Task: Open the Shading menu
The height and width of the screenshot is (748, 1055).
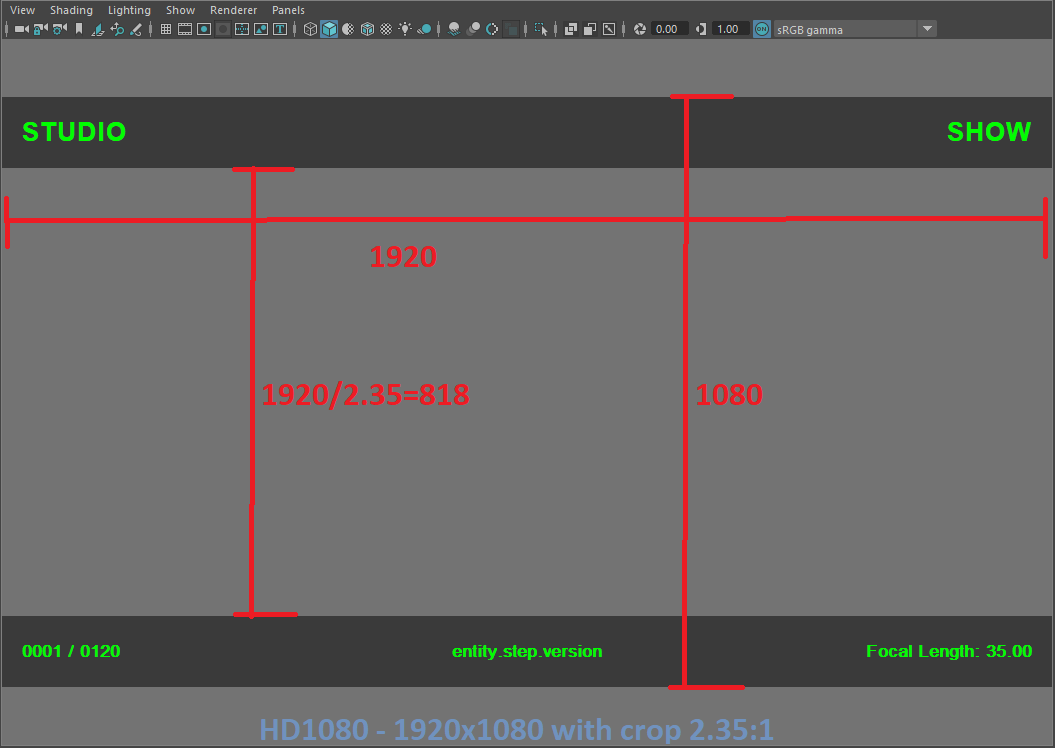Action: pyautogui.click(x=71, y=10)
